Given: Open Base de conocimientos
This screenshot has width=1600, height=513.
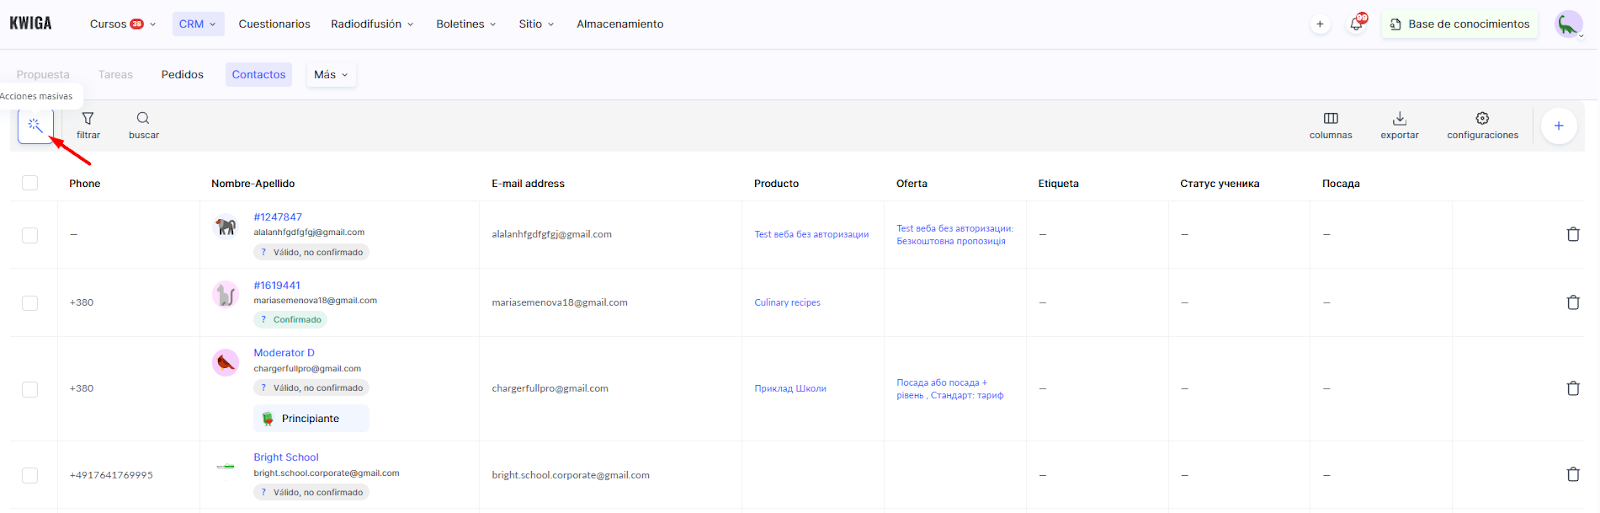Looking at the screenshot, I should (x=1459, y=24).
